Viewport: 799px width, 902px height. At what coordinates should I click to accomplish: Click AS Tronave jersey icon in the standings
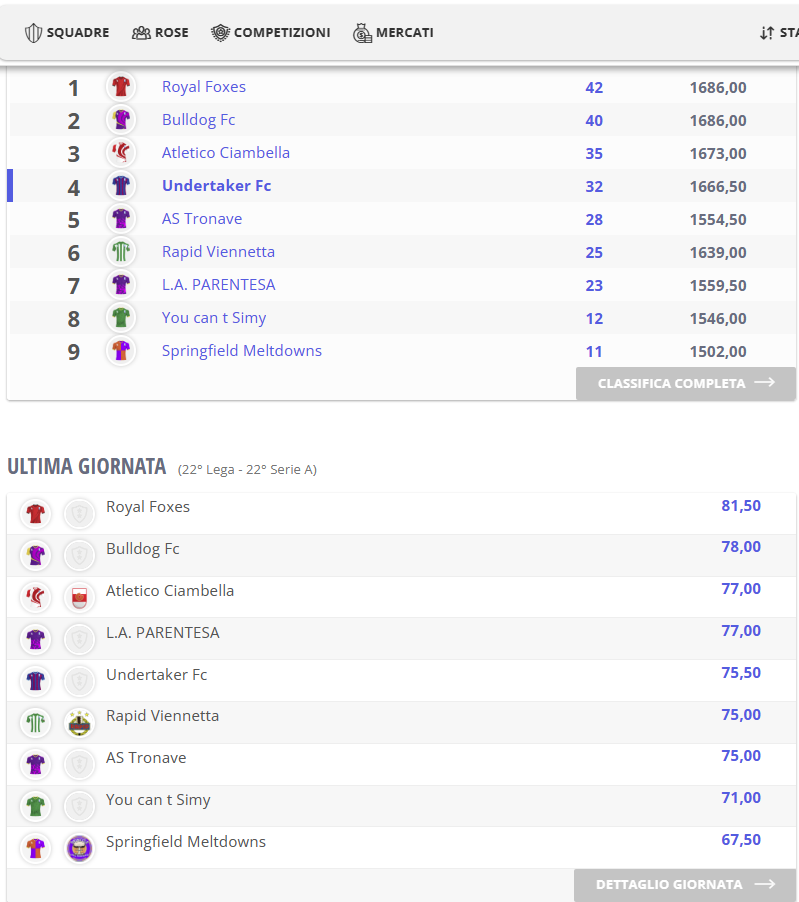(121, 219)
